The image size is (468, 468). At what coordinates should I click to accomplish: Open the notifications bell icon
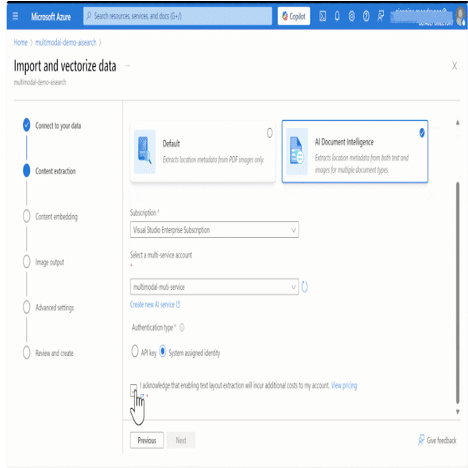click(337, 16)
